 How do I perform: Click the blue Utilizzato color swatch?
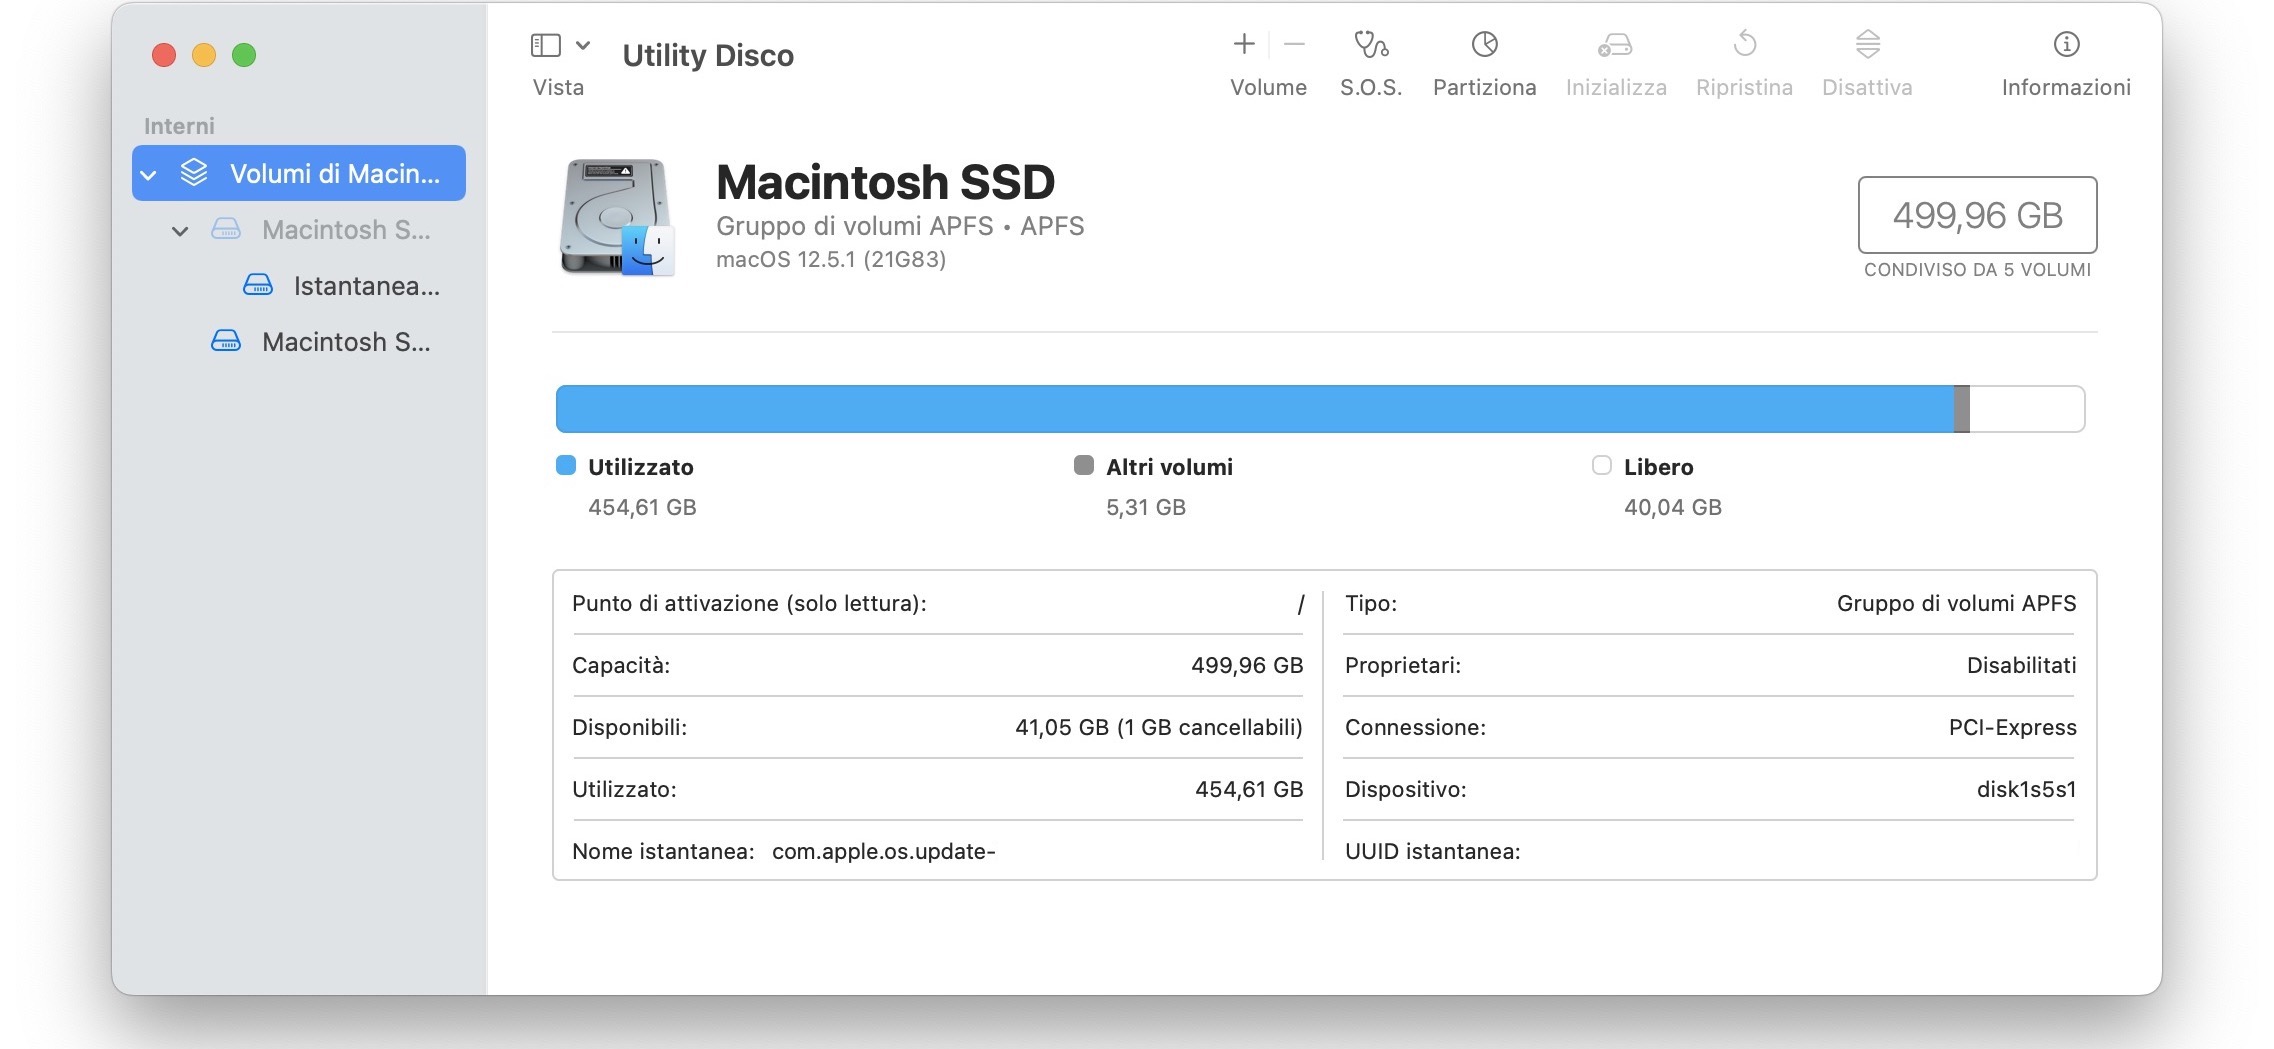point(566,465)
